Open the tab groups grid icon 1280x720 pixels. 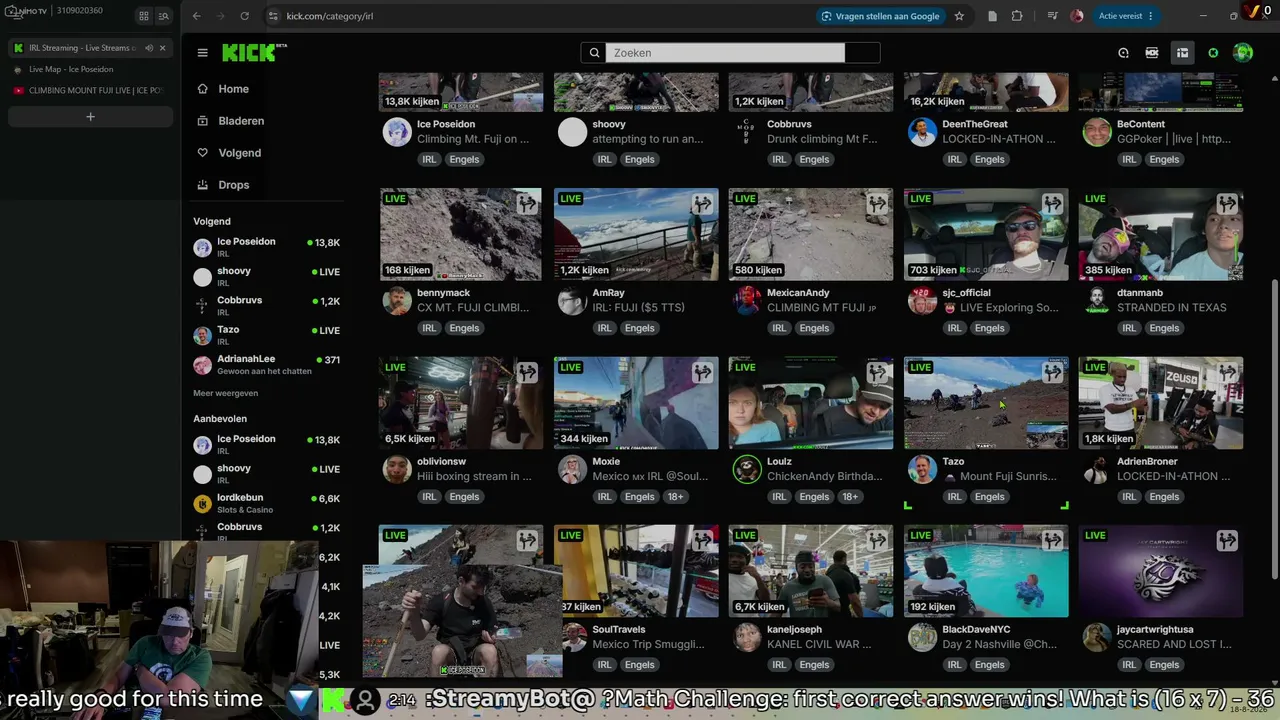pyautogui.click(x=144, y=16)
